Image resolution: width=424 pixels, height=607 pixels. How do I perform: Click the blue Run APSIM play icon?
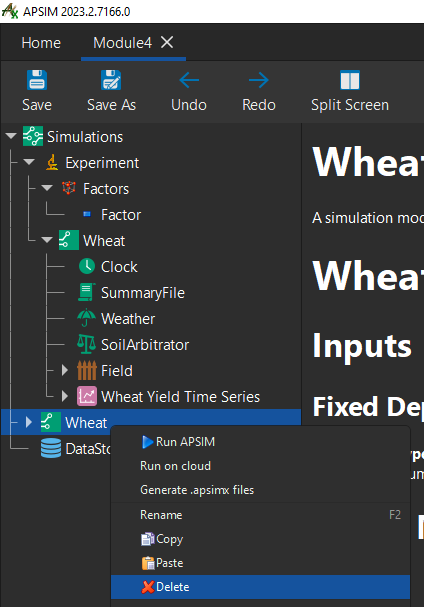147,442
